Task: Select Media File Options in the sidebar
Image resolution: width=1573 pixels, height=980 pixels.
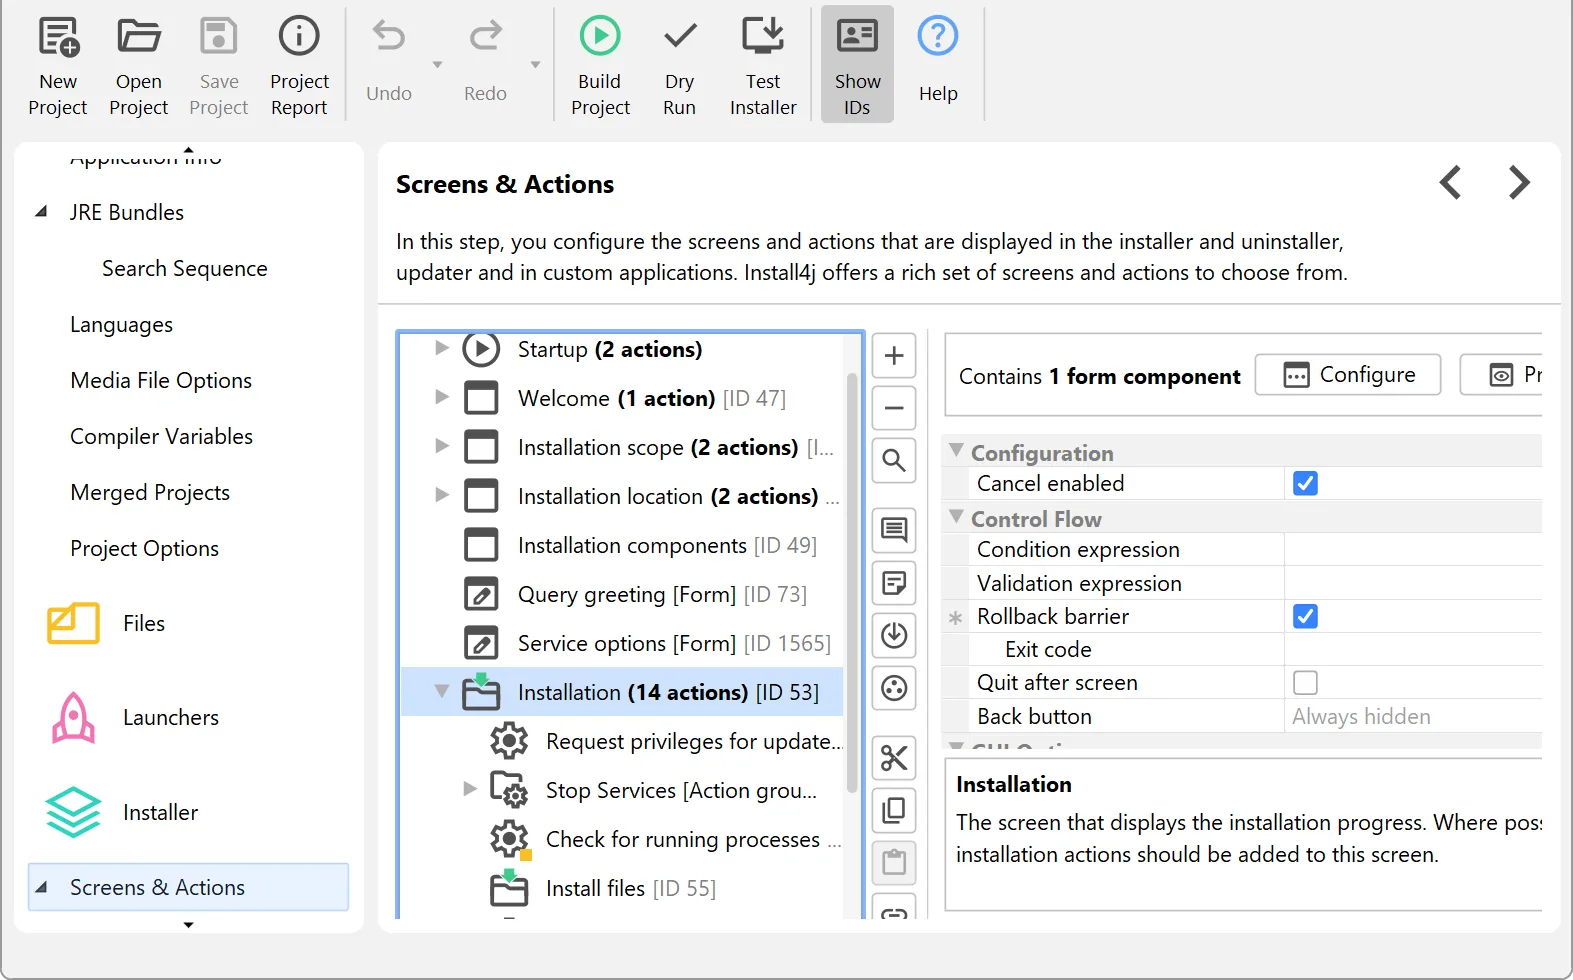Action: tap(161, 381)
